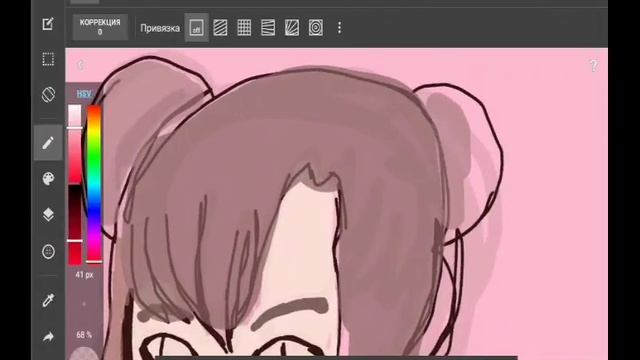Screen dimensions: 640x360
Task: Open the layers panel icon
Action: click(48, 215)
